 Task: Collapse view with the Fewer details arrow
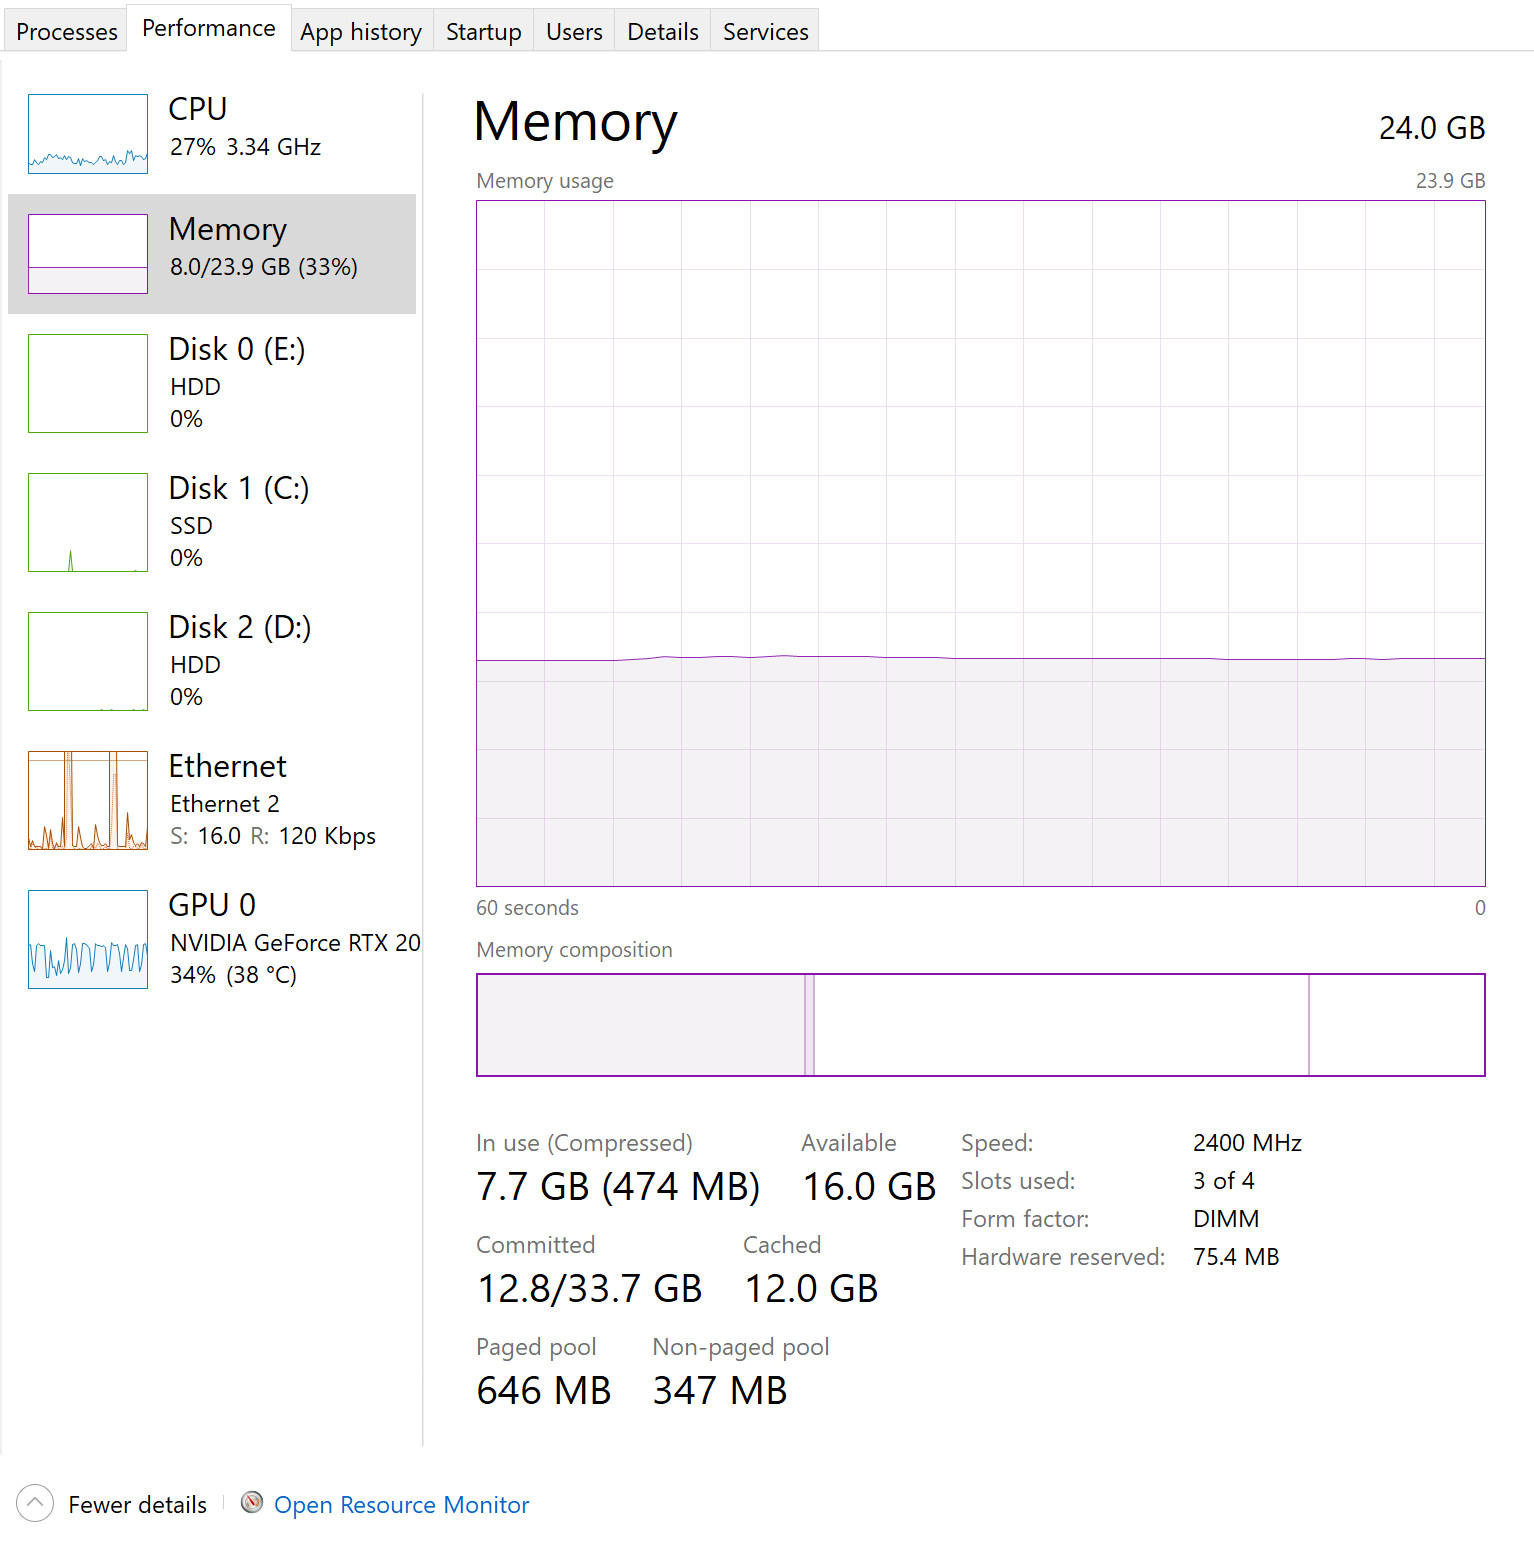click(35, 1503)
